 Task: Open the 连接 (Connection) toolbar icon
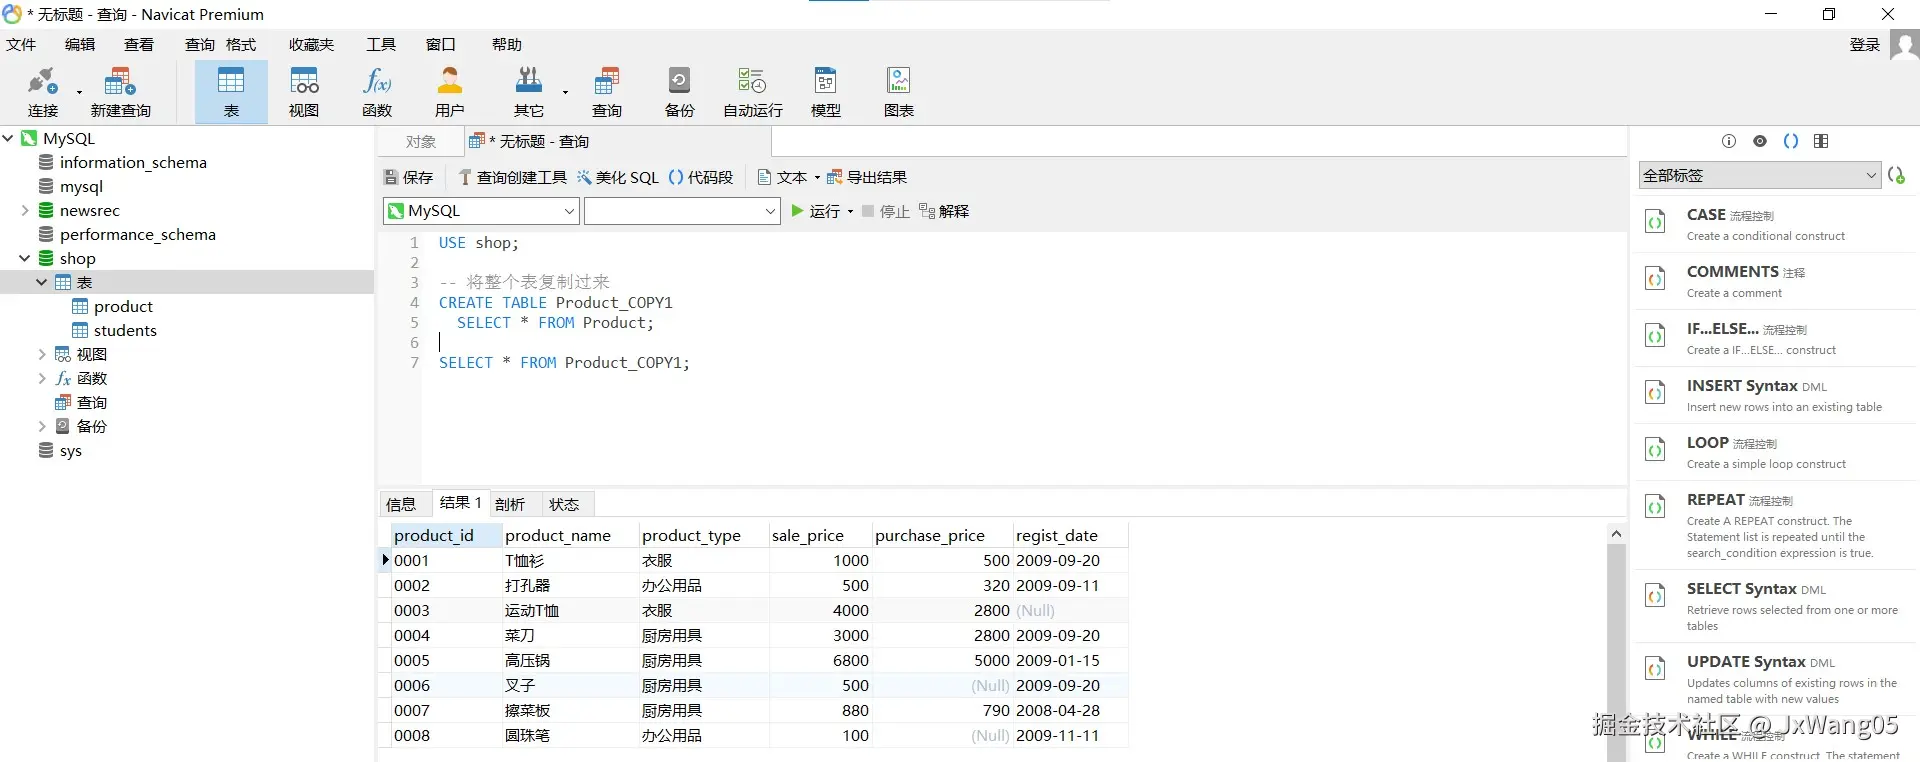(x=43, y=92)
